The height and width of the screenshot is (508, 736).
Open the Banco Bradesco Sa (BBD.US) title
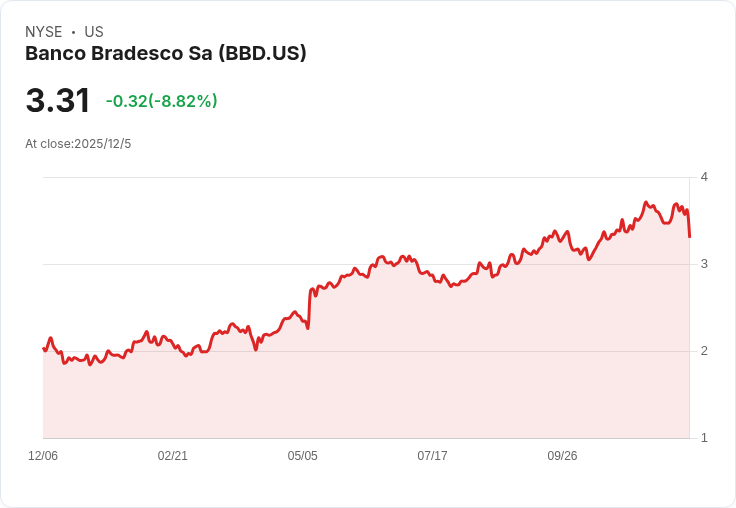point(166,53)
